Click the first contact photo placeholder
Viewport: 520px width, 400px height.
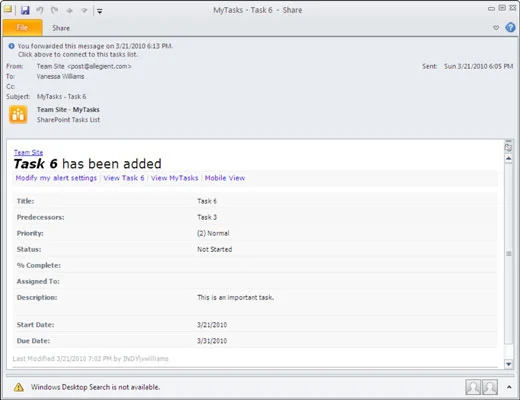coord(473,387)
